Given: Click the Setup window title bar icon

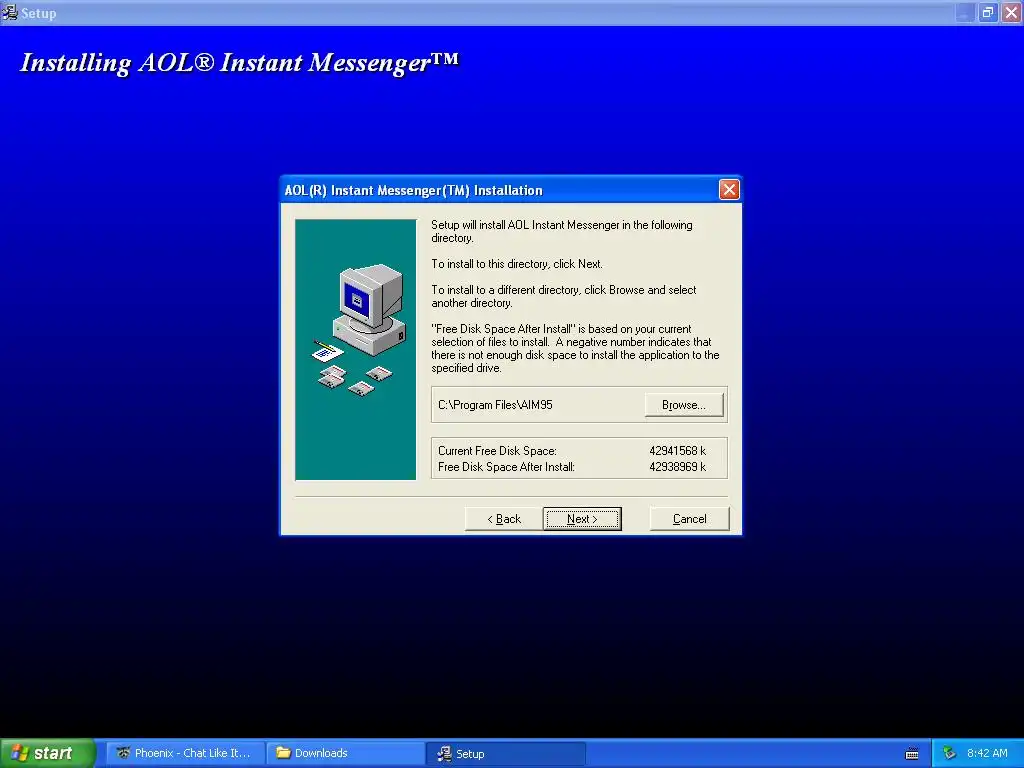Looking at the screenshot, I should (10, 12).
